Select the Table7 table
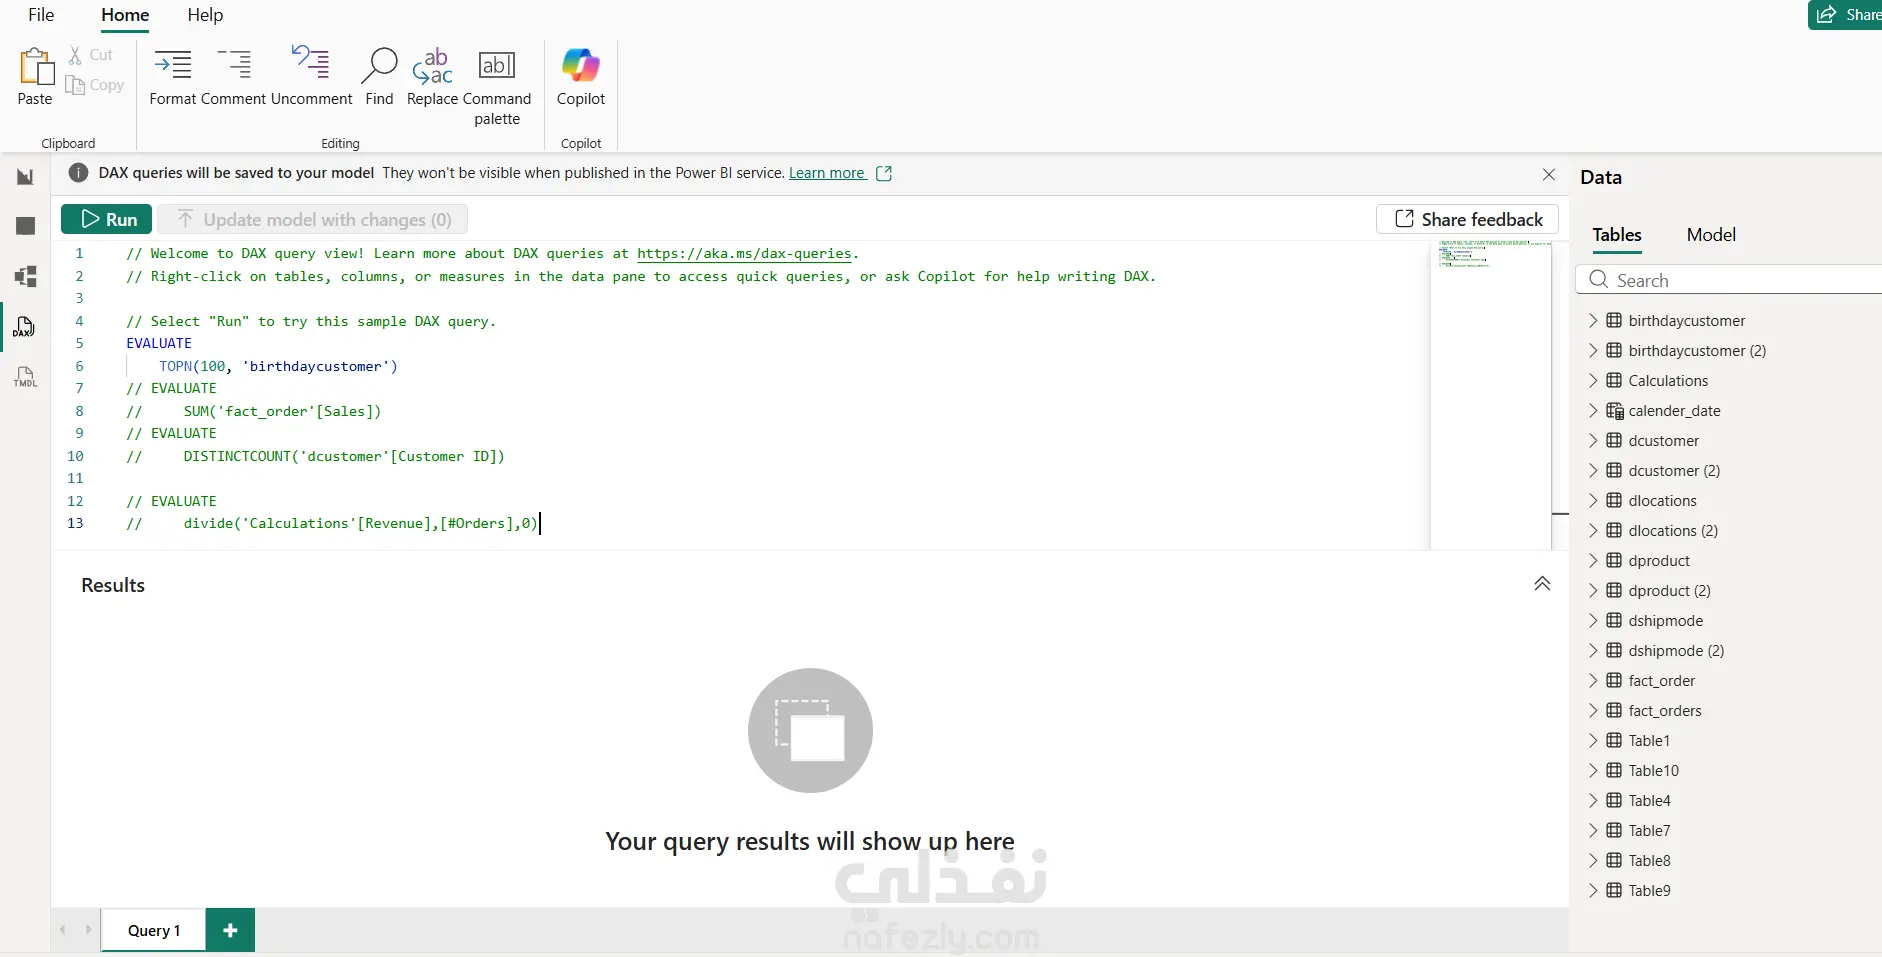The image size is (1882, 957). pos(1649,830)
